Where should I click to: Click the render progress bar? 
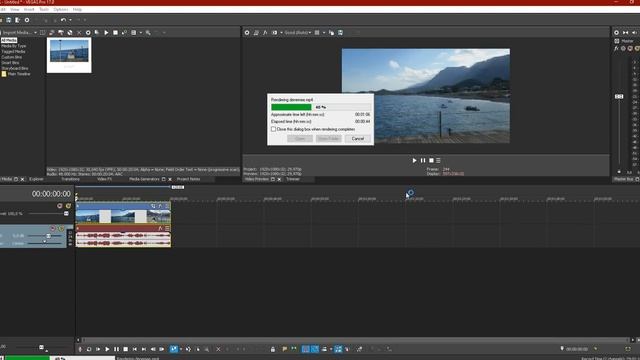pos(321,107)
